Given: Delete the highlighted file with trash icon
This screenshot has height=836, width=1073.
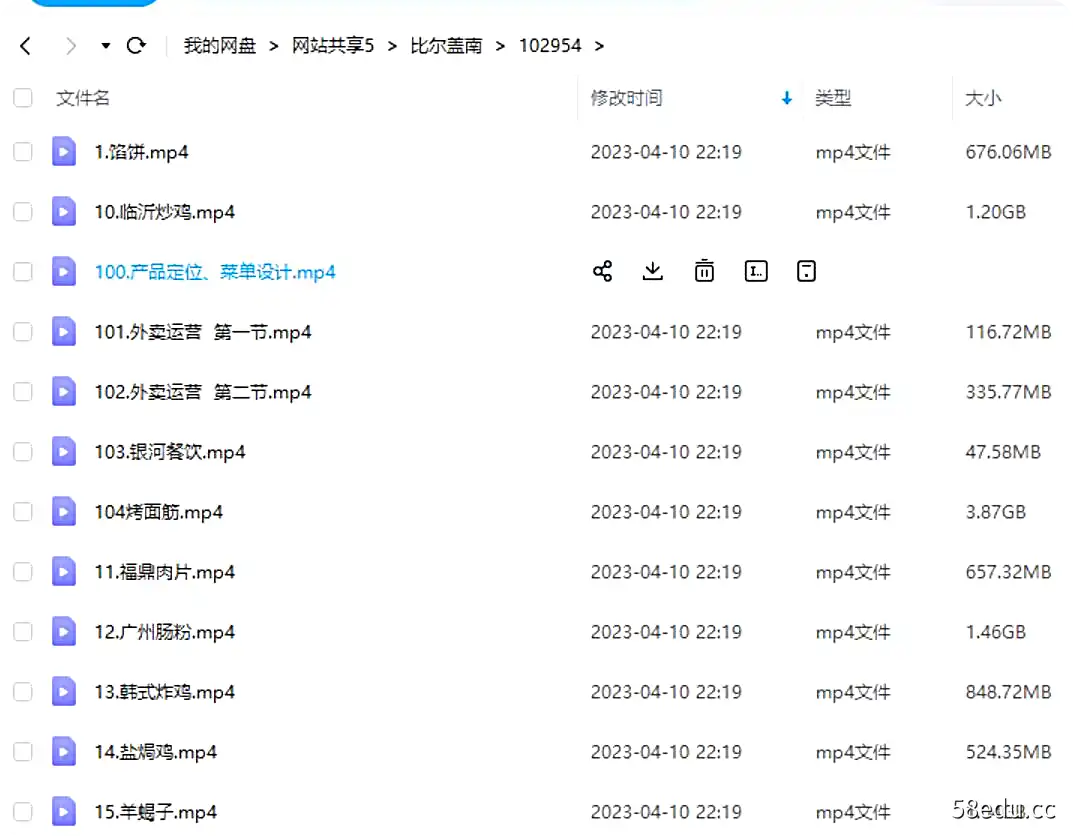Looking at the screenshot, I should (x=704, y=270).
